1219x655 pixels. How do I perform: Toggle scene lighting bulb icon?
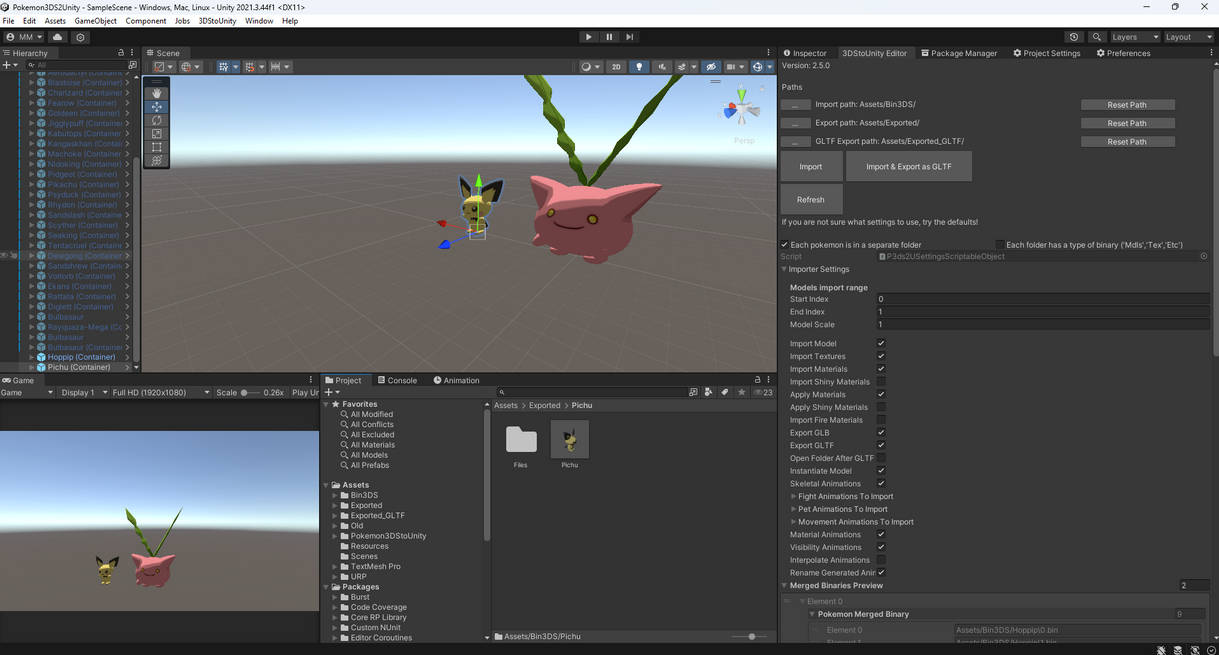point(639,67)
